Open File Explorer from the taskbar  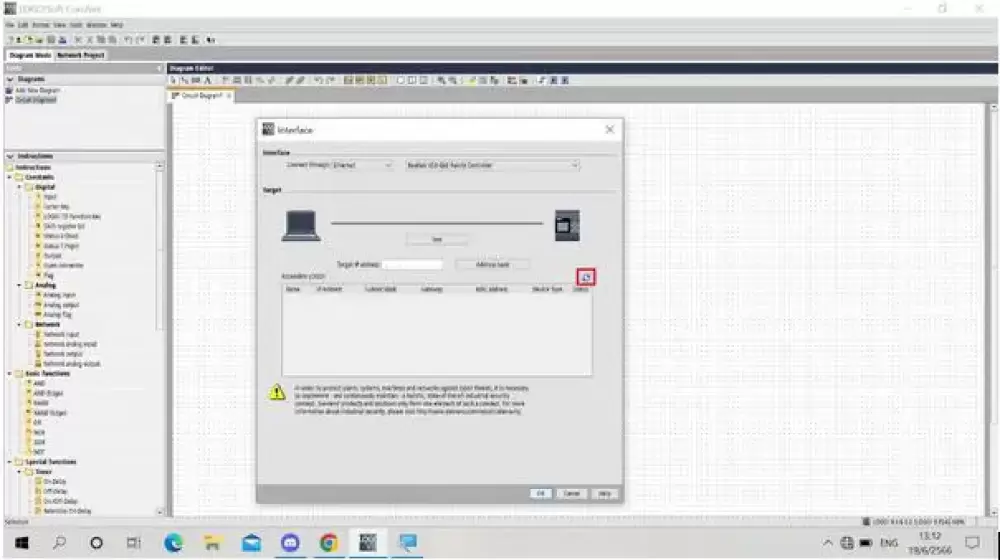pos(212,543)
